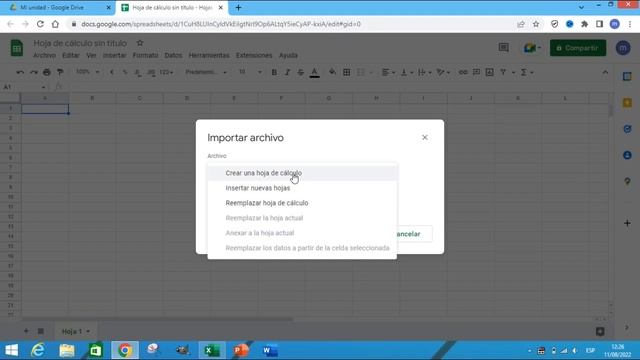Click the print icon

click(47, 72)
